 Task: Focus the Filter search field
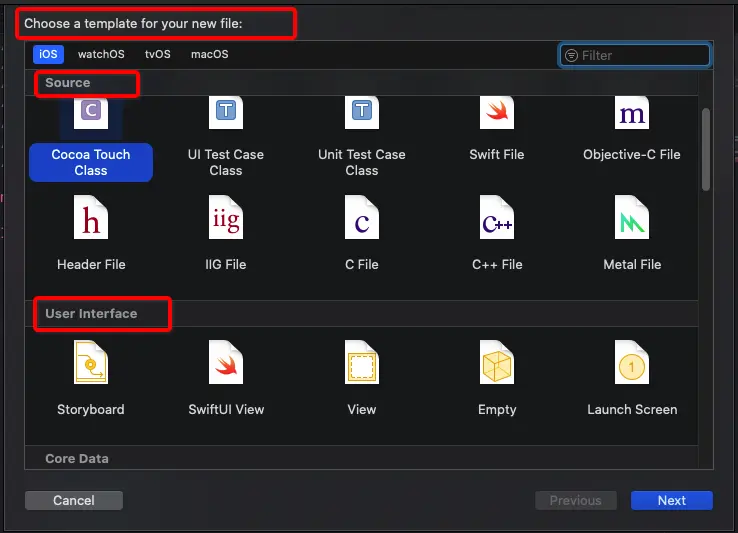[x=634, y=56]
